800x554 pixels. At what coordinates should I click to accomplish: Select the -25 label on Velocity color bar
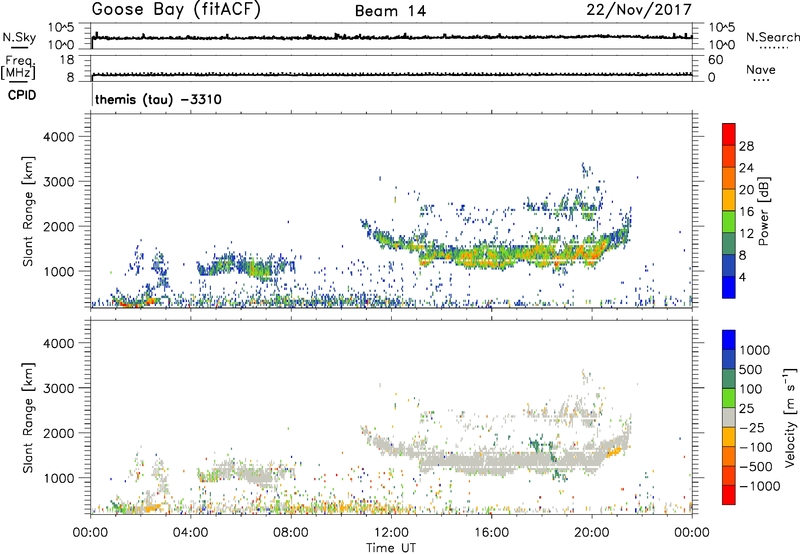(x=752, y=427)
